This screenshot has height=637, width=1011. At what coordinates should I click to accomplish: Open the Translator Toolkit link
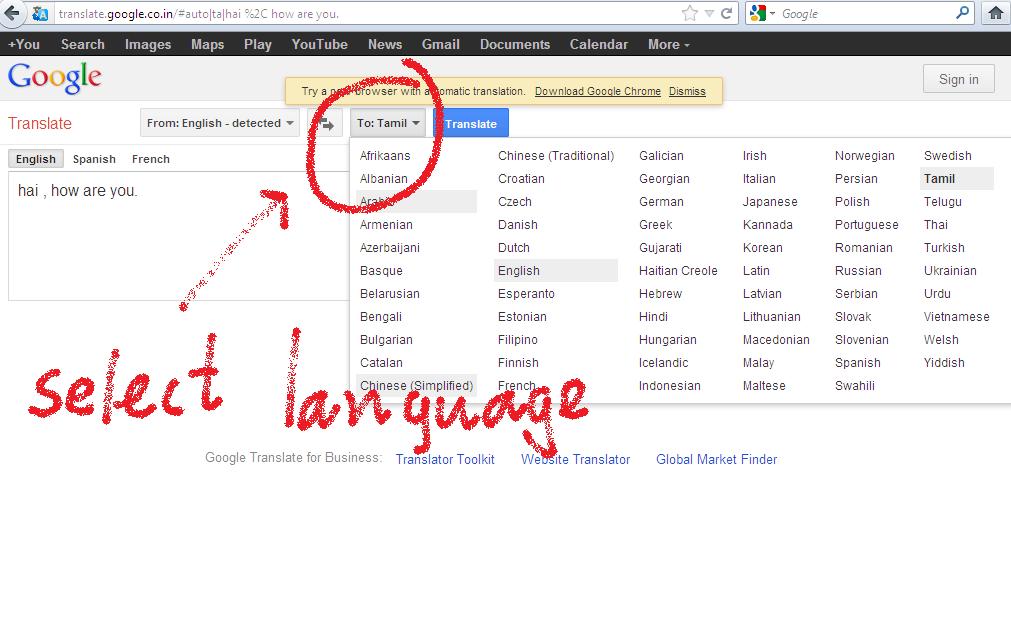coord(445,460)
